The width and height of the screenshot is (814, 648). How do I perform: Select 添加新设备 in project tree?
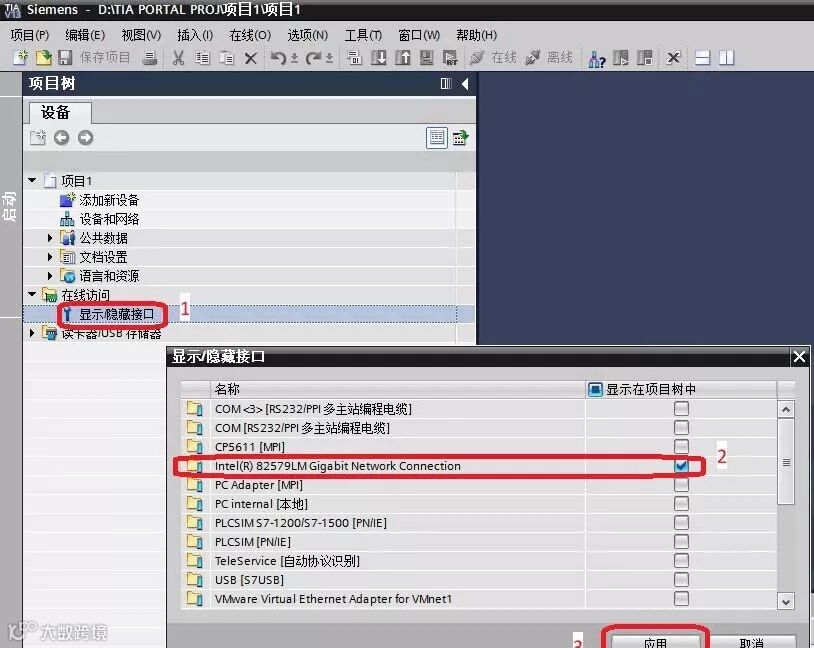coord(109,200)
